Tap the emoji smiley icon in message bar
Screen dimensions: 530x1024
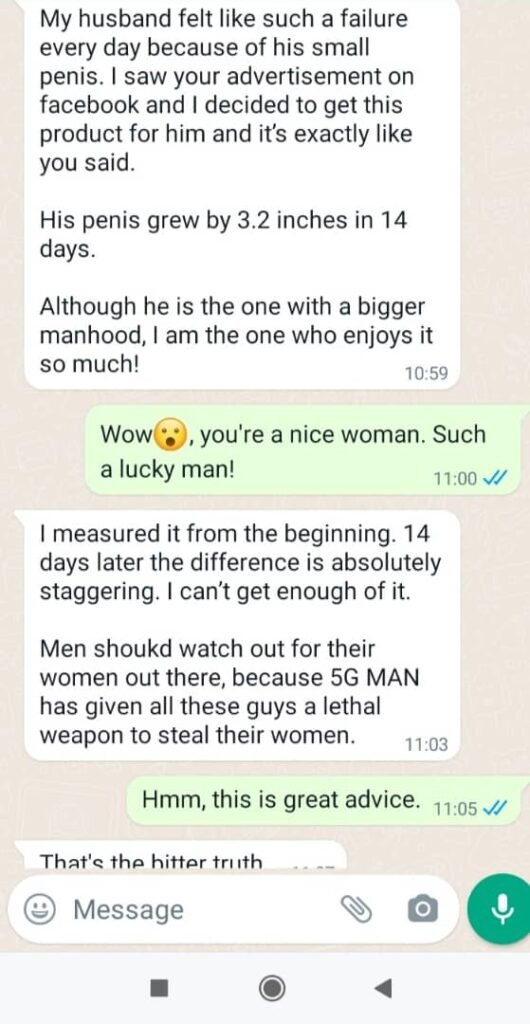(39, 908)
